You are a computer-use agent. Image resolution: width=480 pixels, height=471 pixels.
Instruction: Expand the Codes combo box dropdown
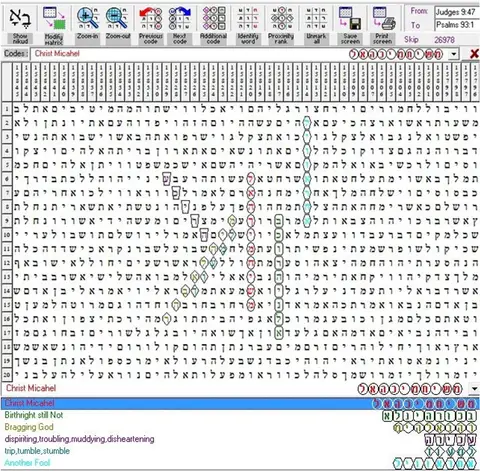454,54
